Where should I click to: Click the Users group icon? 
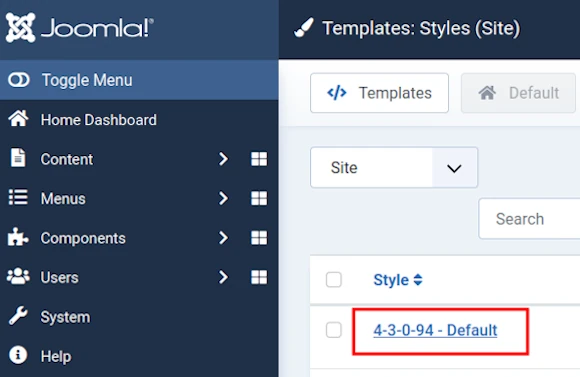point(18,276)
